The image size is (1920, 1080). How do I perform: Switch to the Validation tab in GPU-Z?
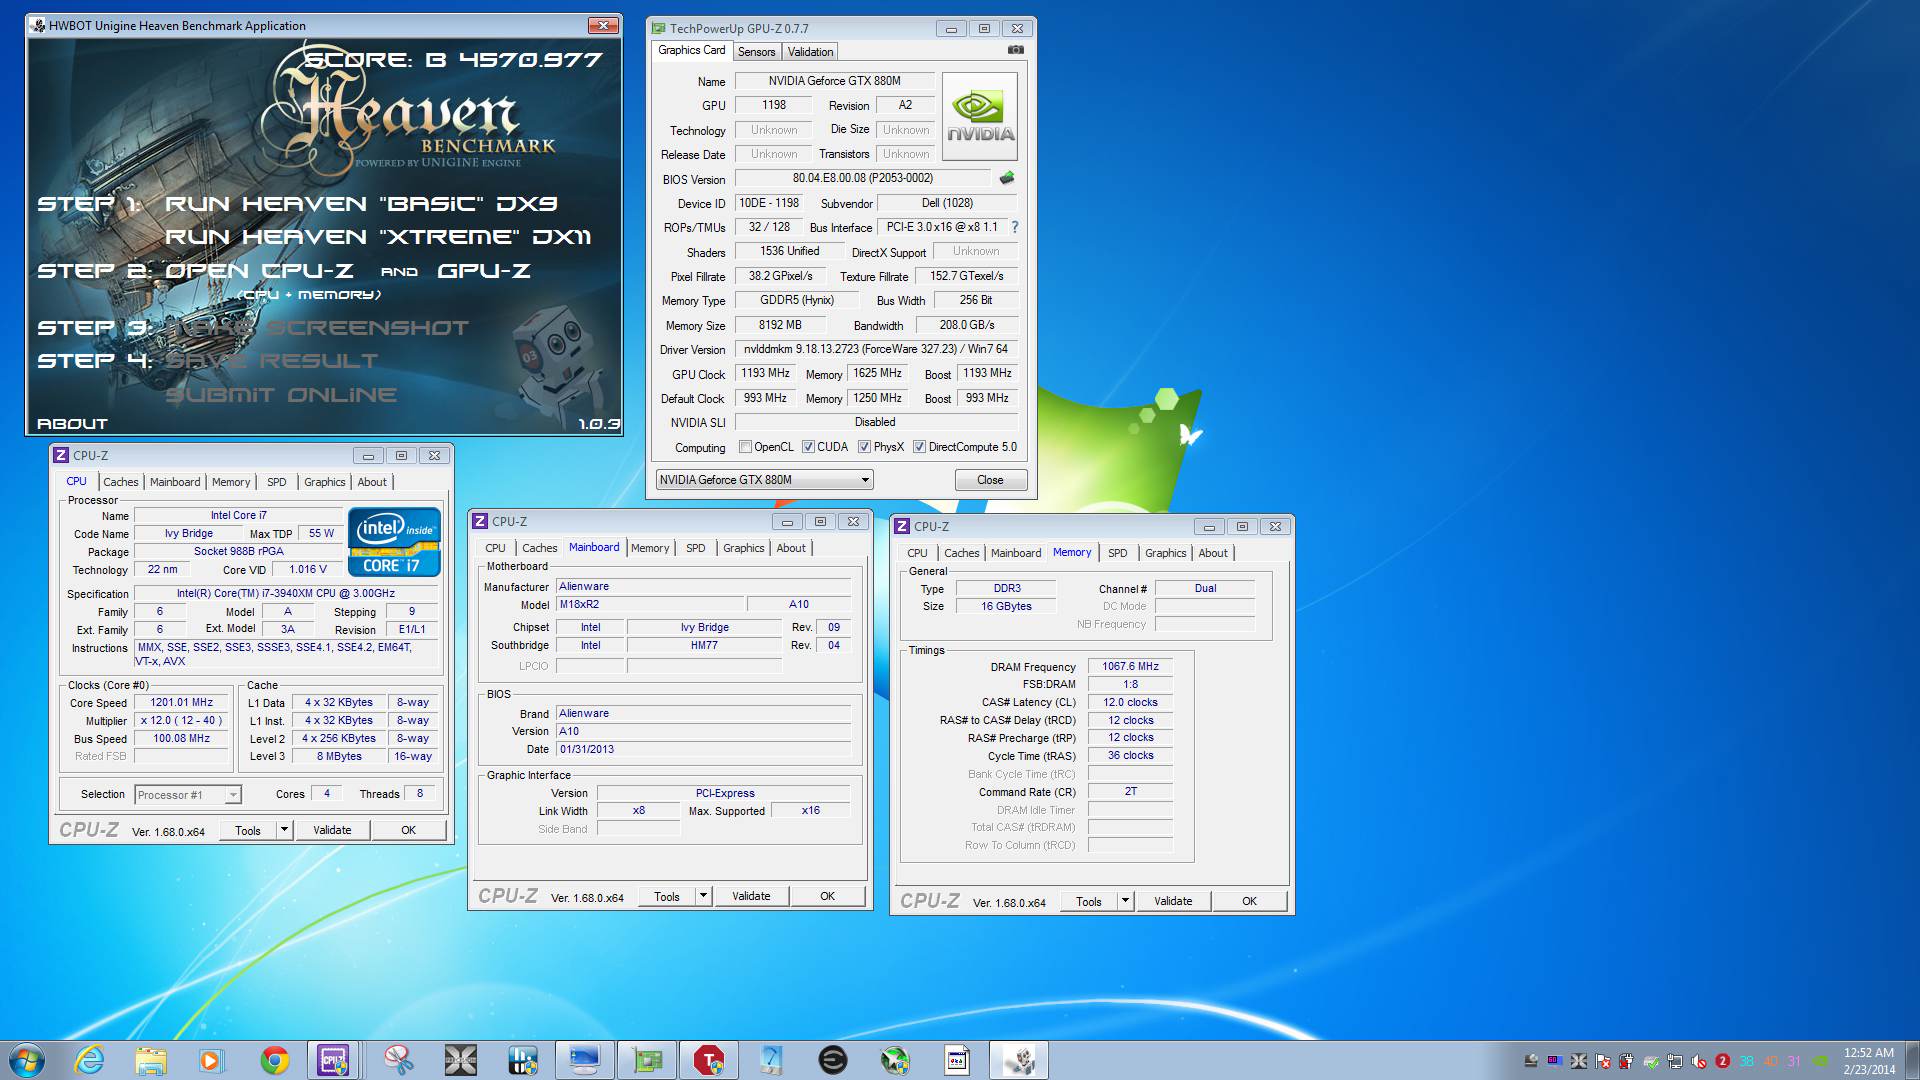(810, 52)
